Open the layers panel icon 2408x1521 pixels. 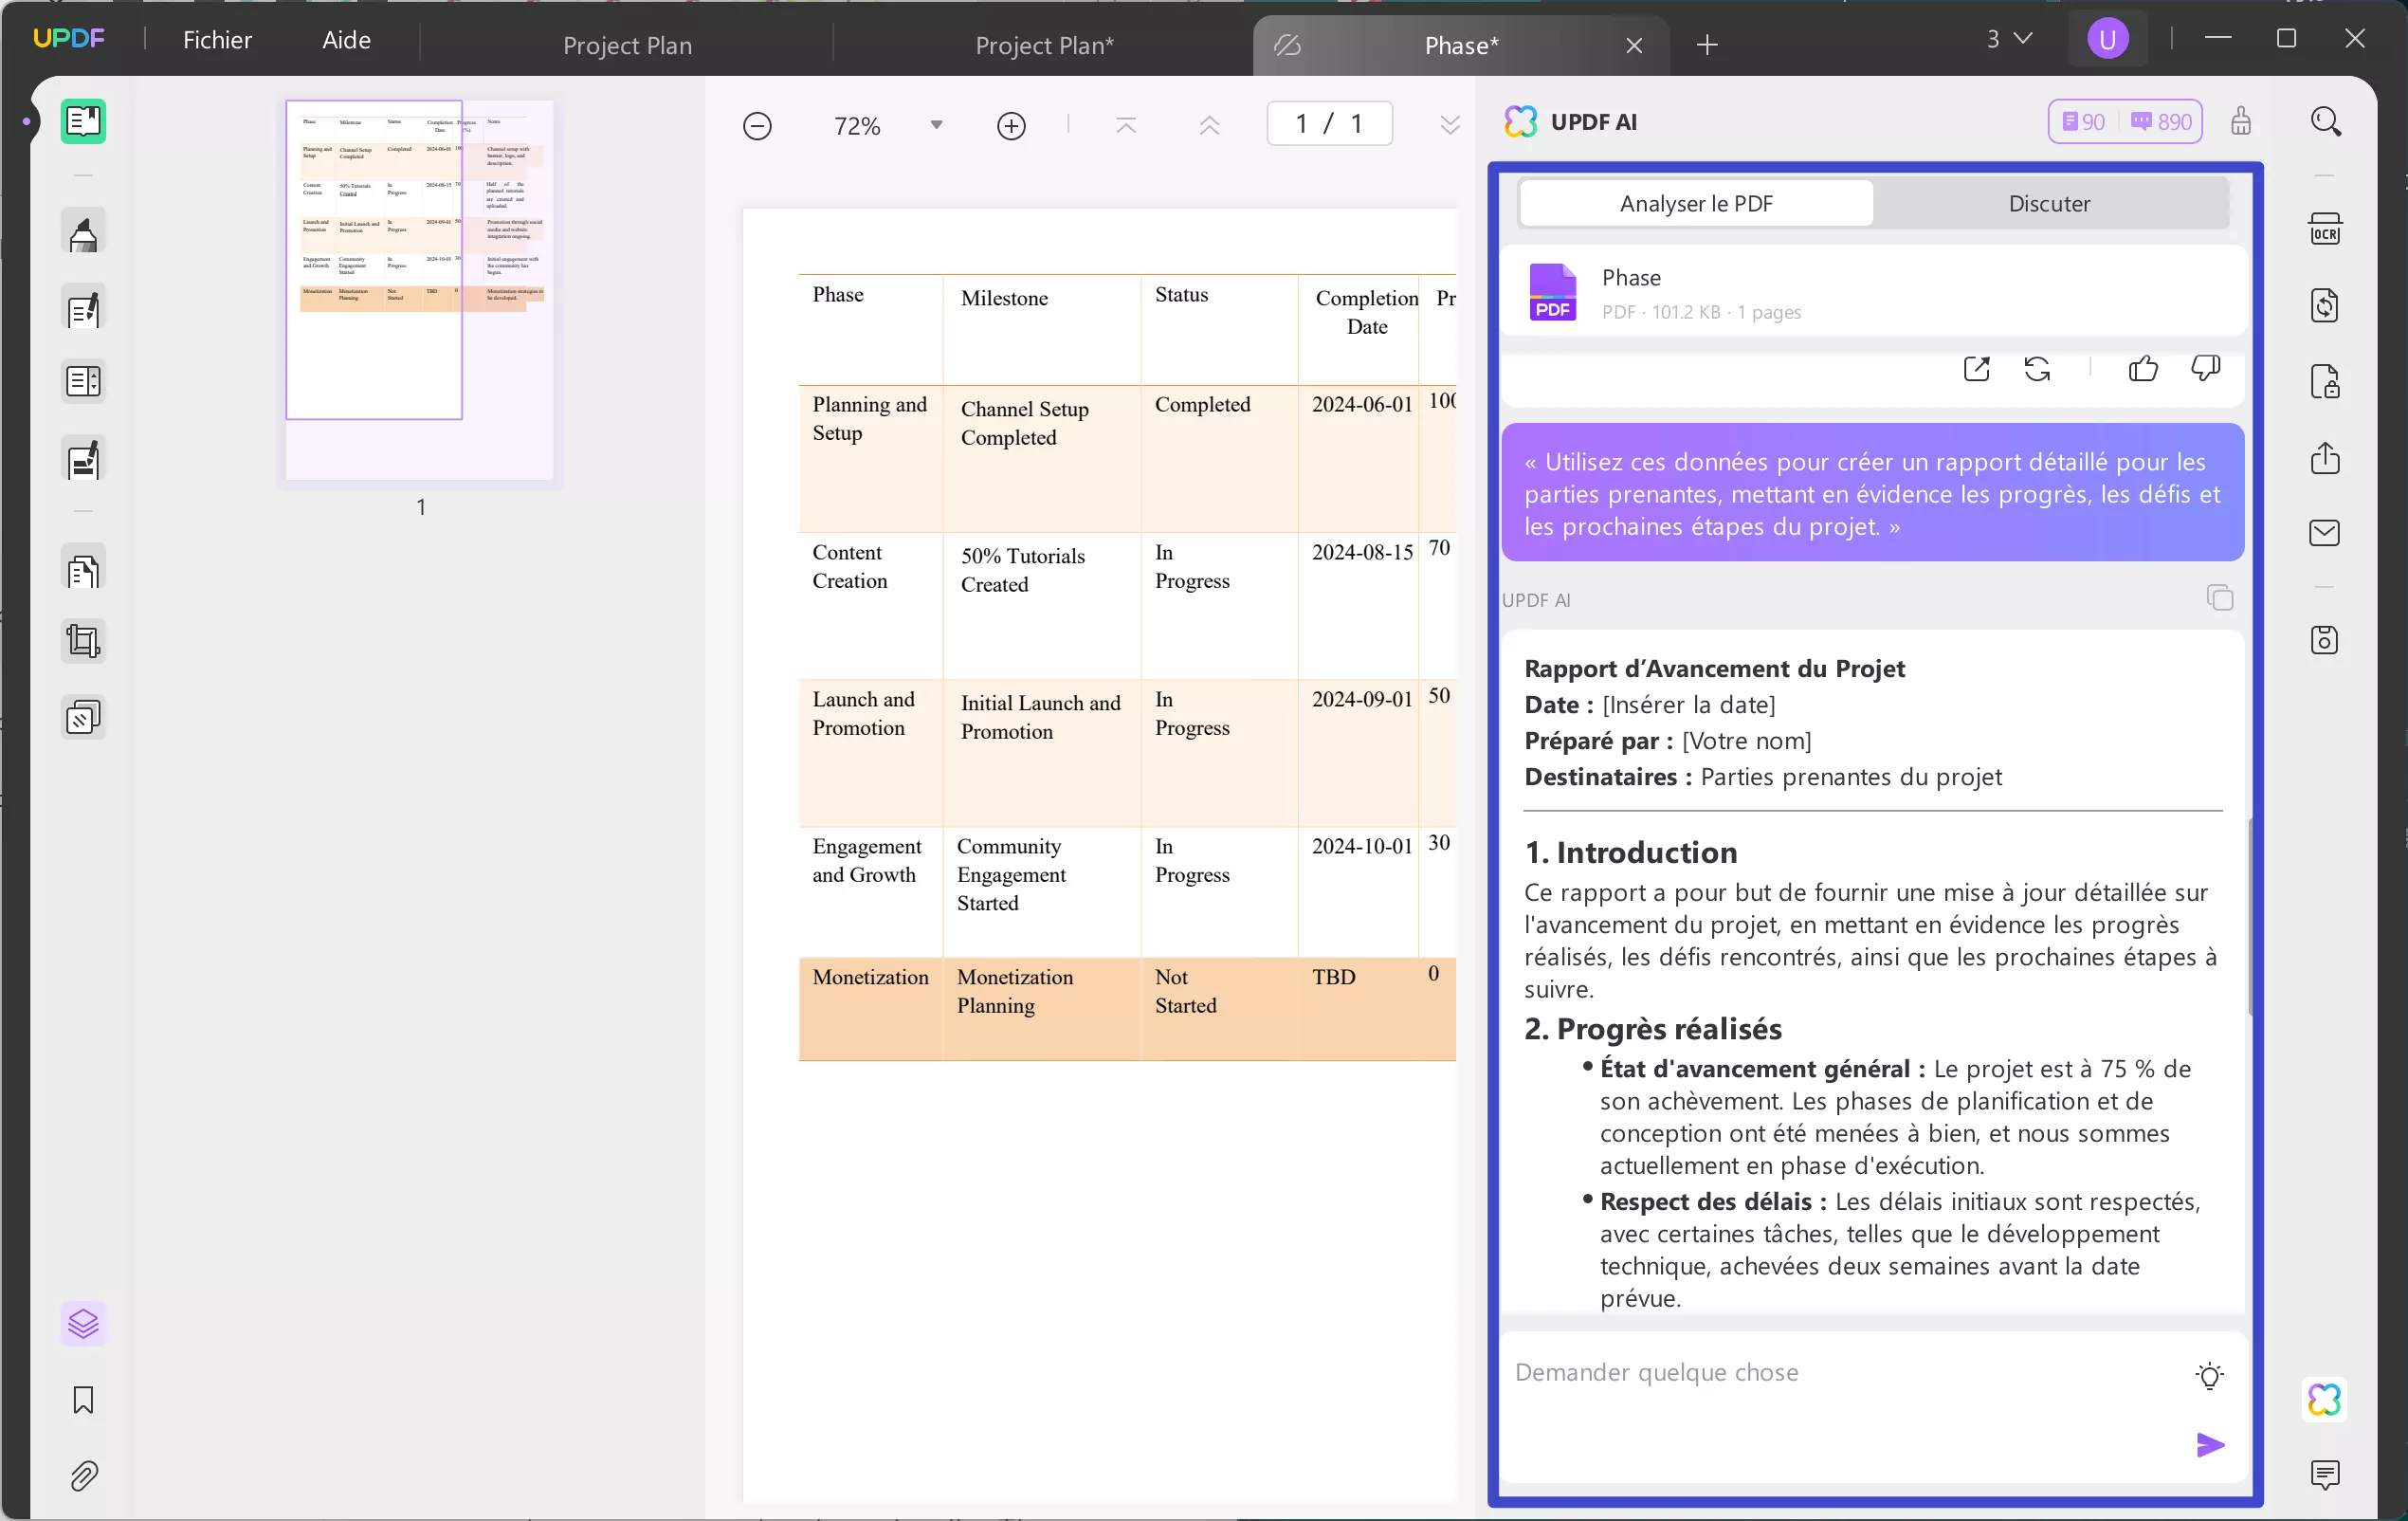pyautogui.click(x=82, y=1323)
